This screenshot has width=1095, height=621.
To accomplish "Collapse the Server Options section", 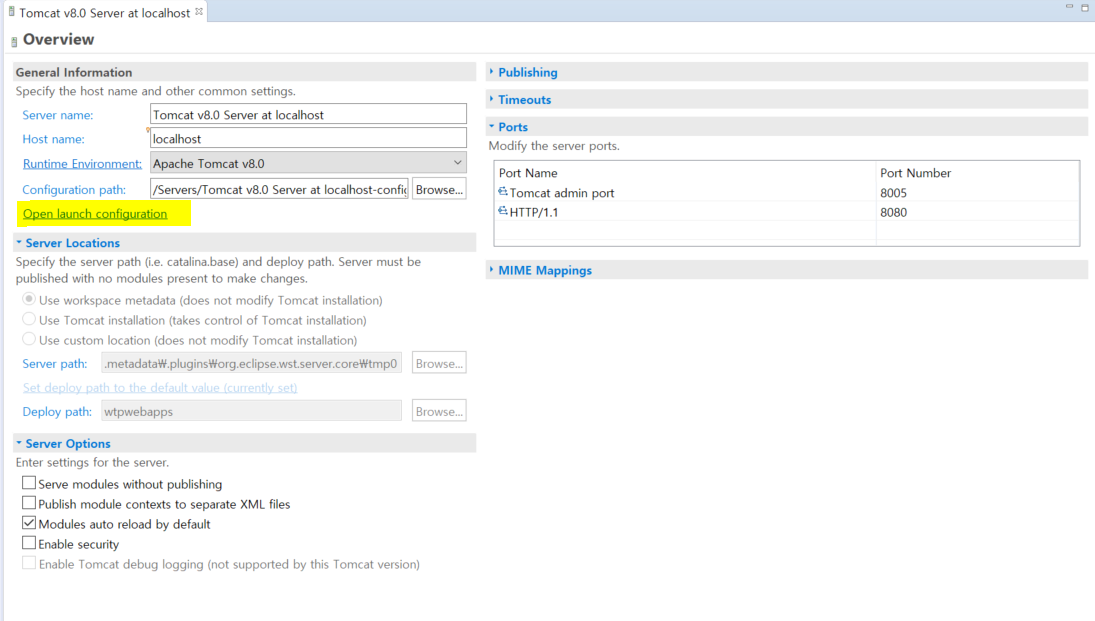I will 19,443.
